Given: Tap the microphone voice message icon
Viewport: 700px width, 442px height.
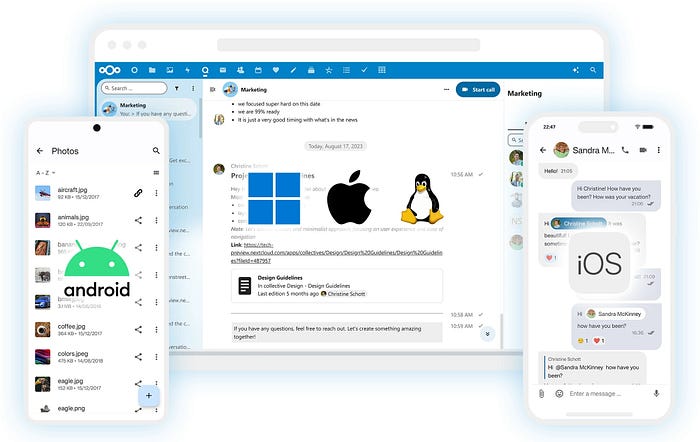Looking at the screenshot, I should tap(656, 394).
